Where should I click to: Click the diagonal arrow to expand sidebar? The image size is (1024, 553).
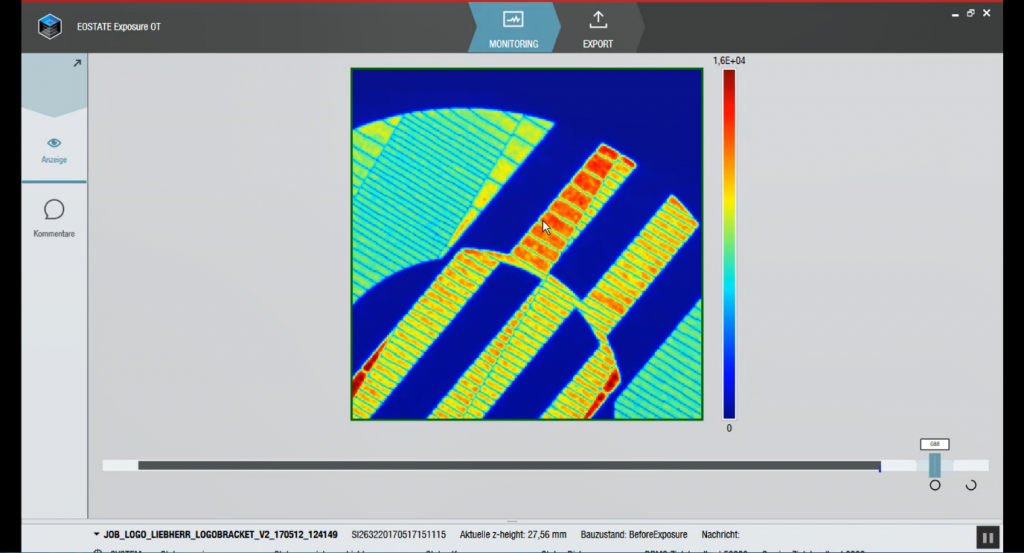click(77, 63)
